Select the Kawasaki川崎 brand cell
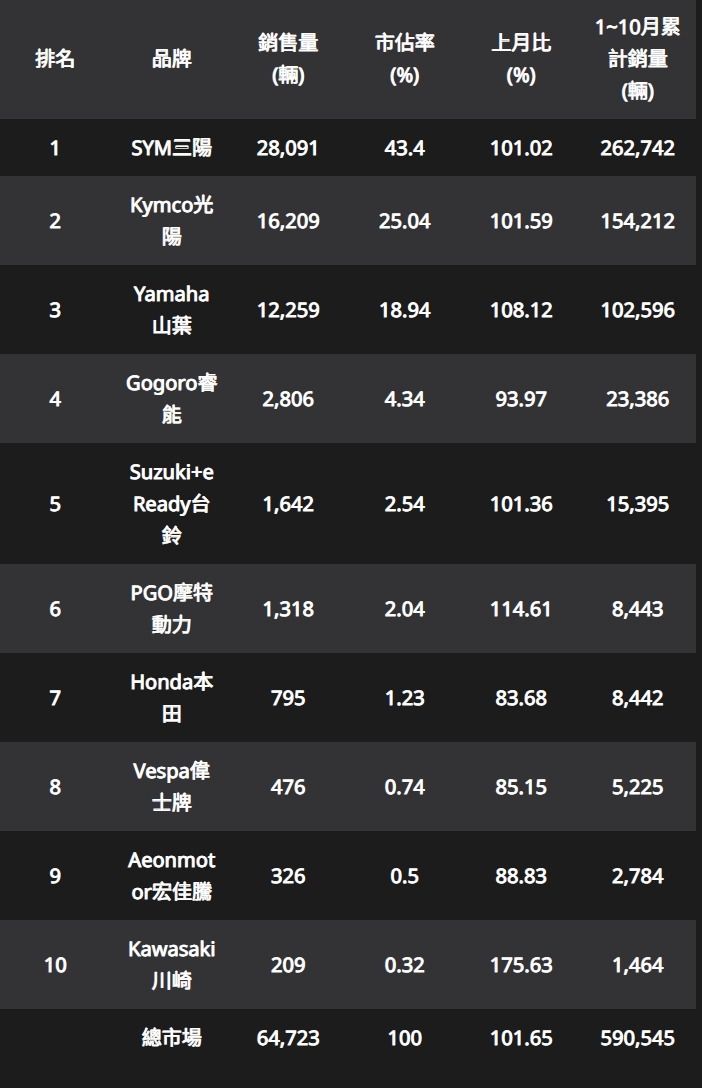702x1088 pixels. pyautogui.click(x=171, y=964)
